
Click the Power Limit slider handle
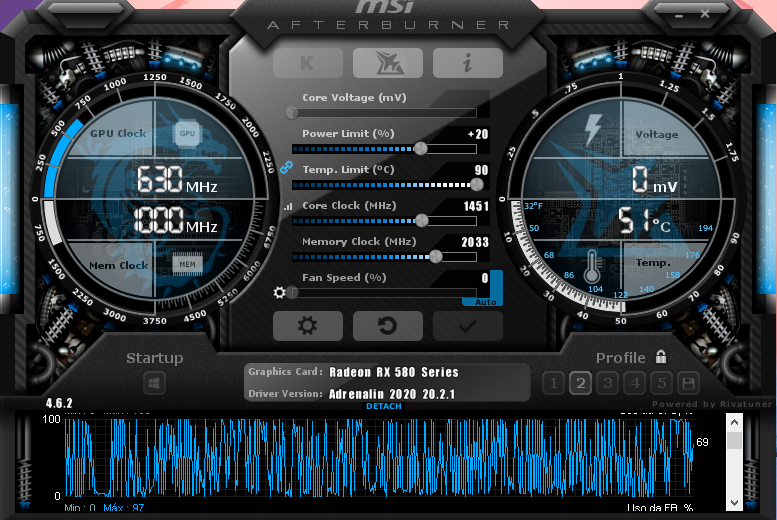click(421, 148)
